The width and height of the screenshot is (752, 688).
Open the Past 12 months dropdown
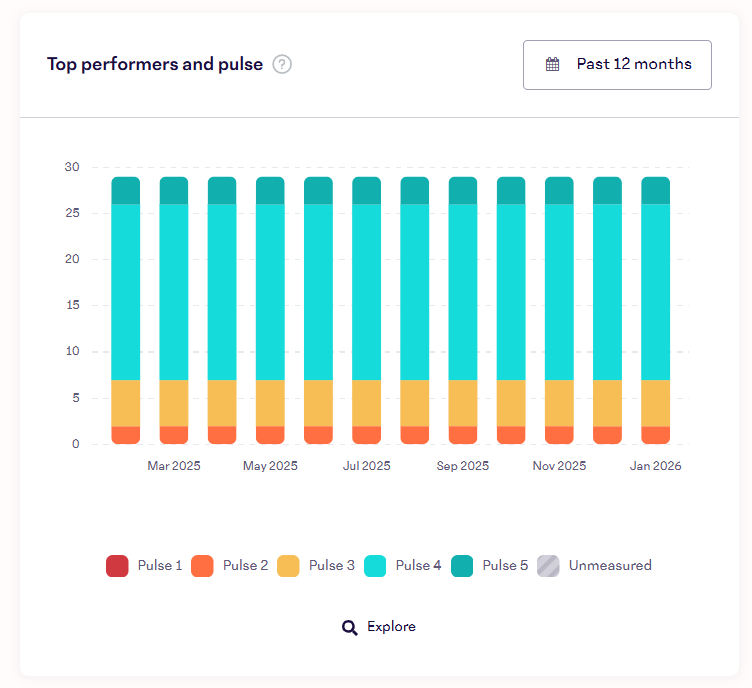(x=617, y=65)
